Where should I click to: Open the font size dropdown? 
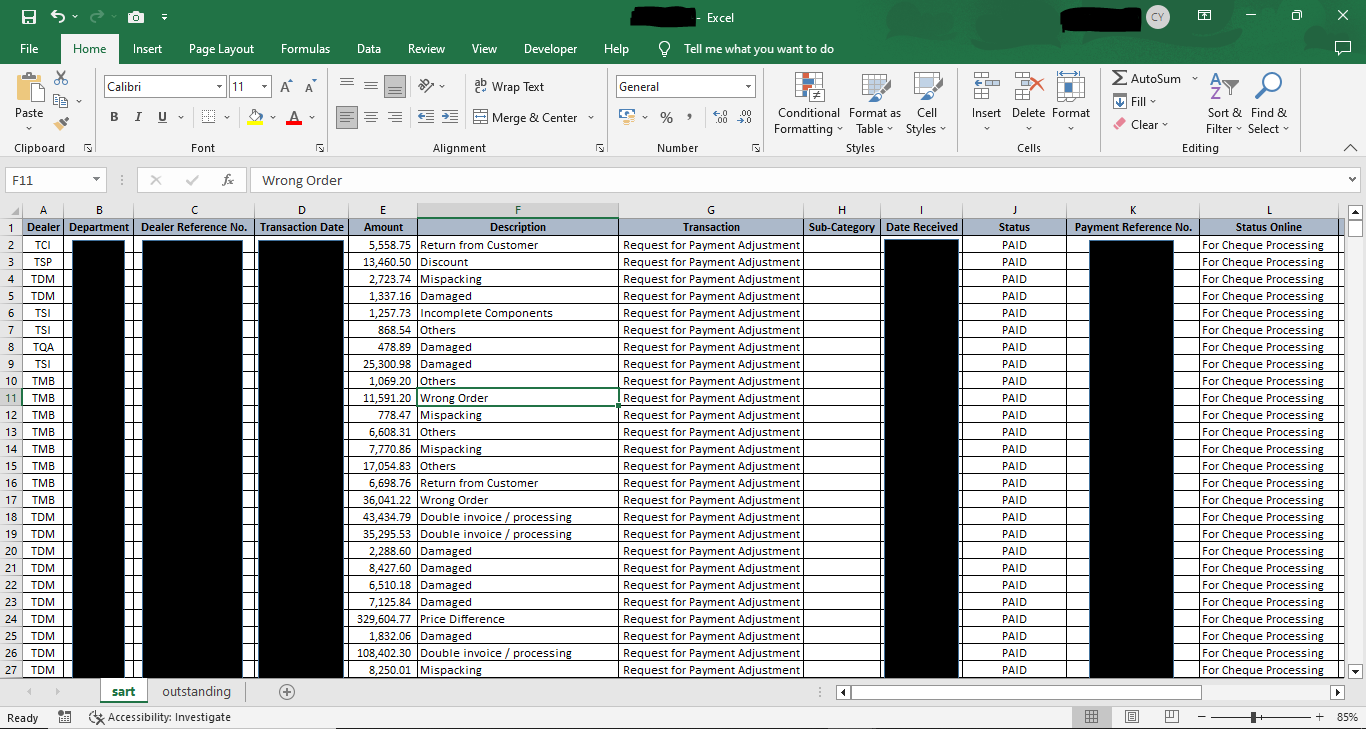264,87
